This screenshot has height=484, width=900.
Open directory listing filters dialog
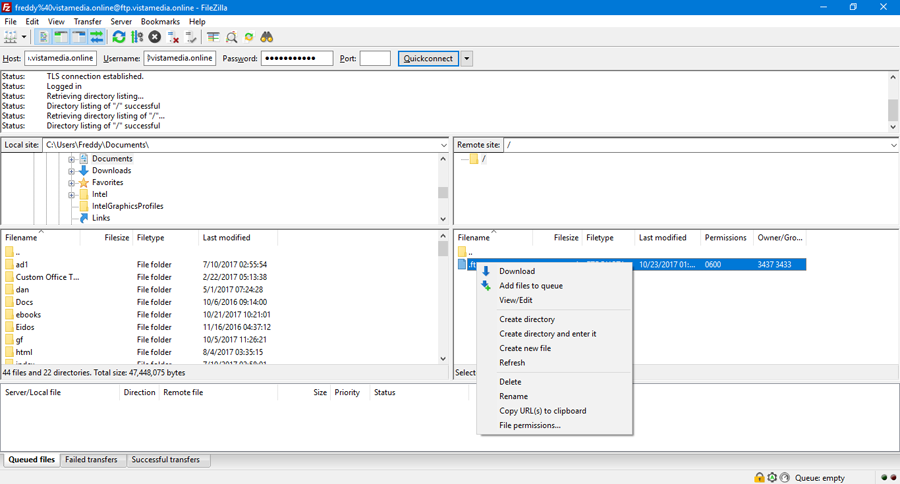pyautogui.click(x=213, y=37)
